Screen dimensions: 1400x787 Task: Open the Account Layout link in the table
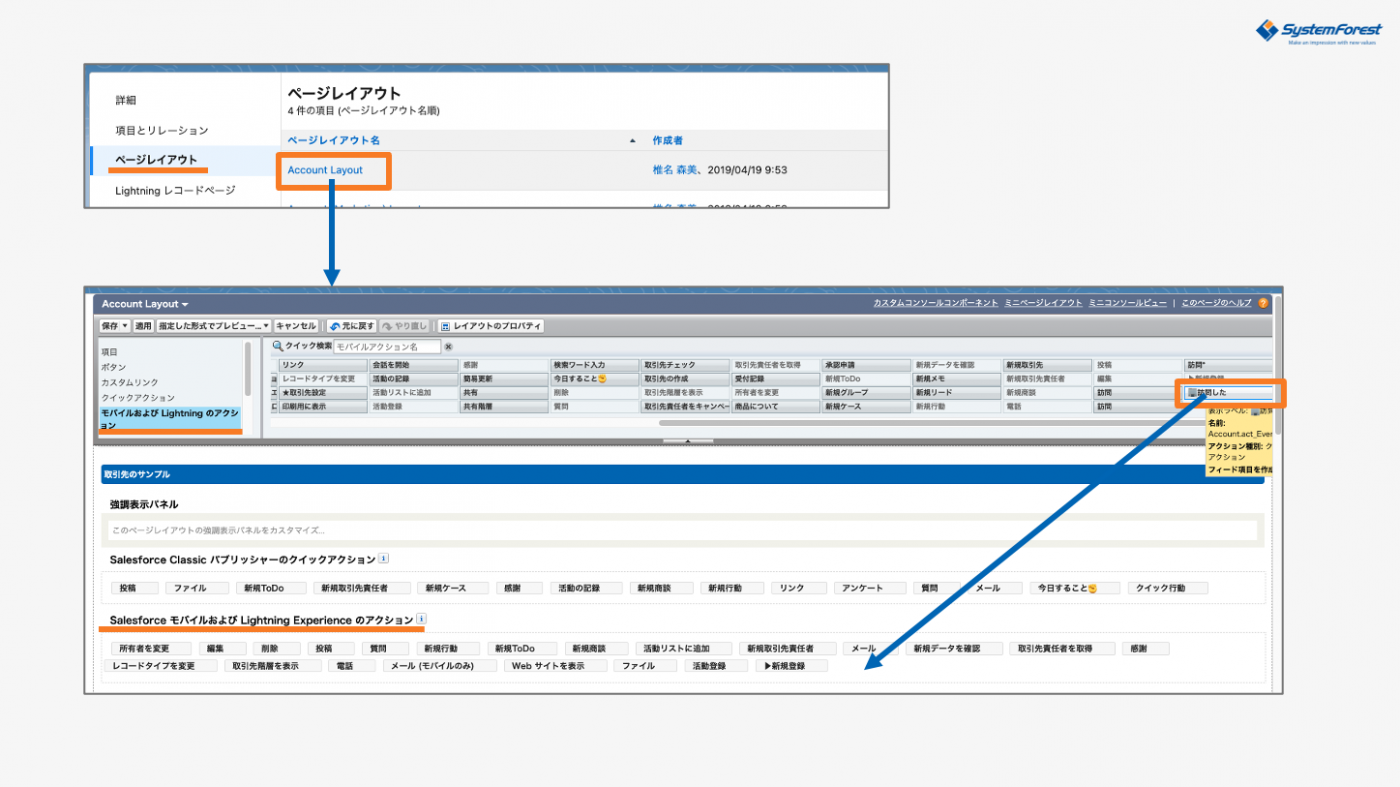[x=325, y=170]
